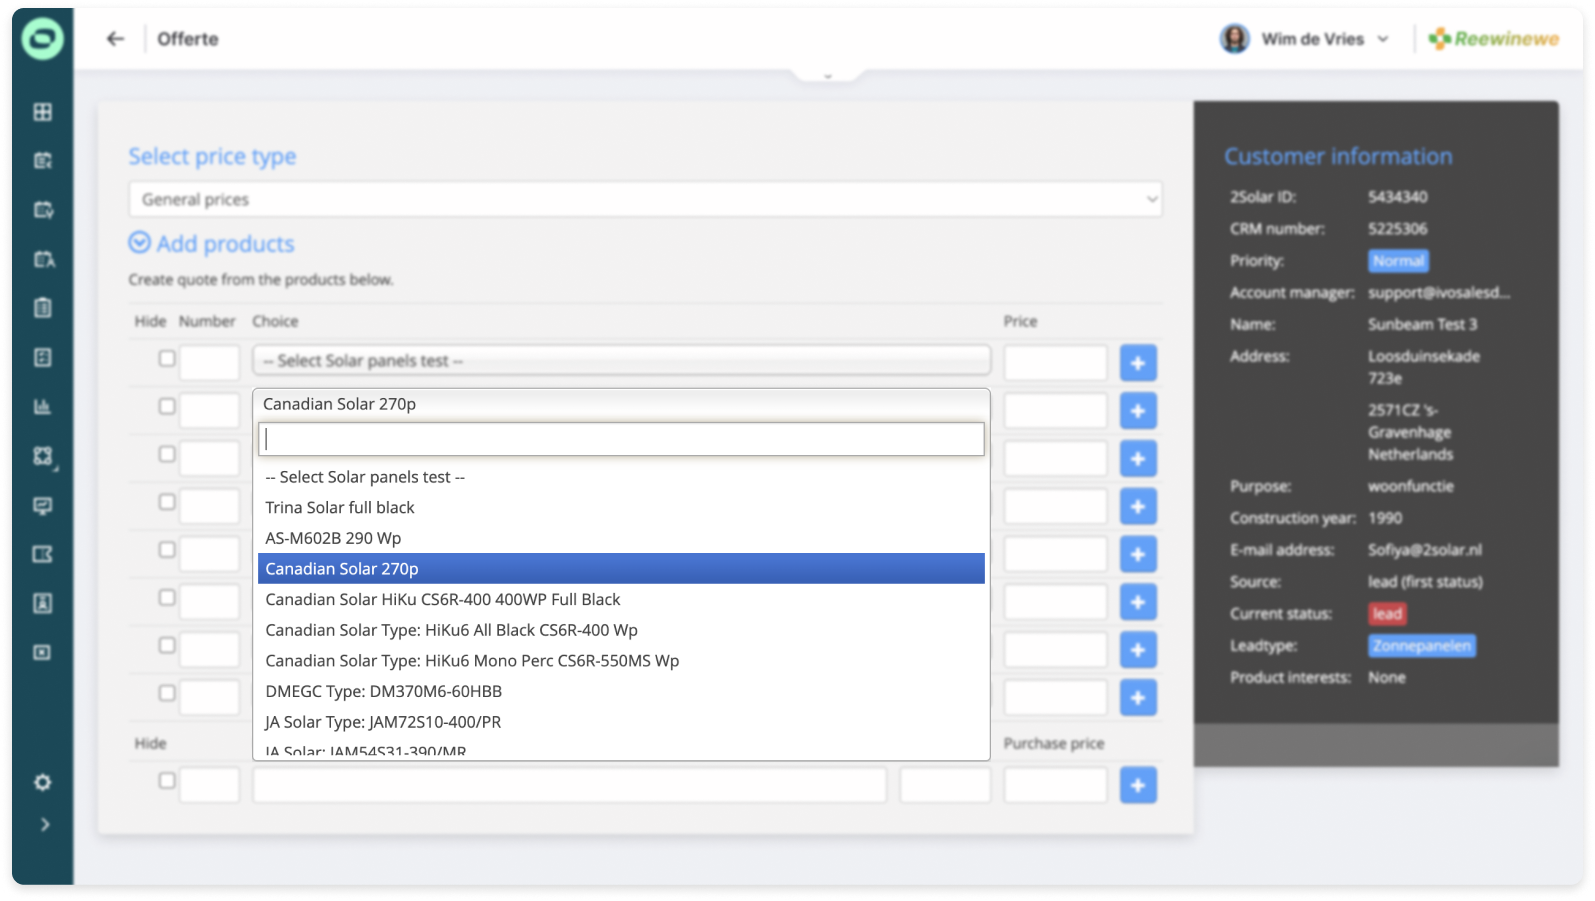Open the bar chart reports sidebar icon
The image size is (1595, 901).
tap(43, 407)
